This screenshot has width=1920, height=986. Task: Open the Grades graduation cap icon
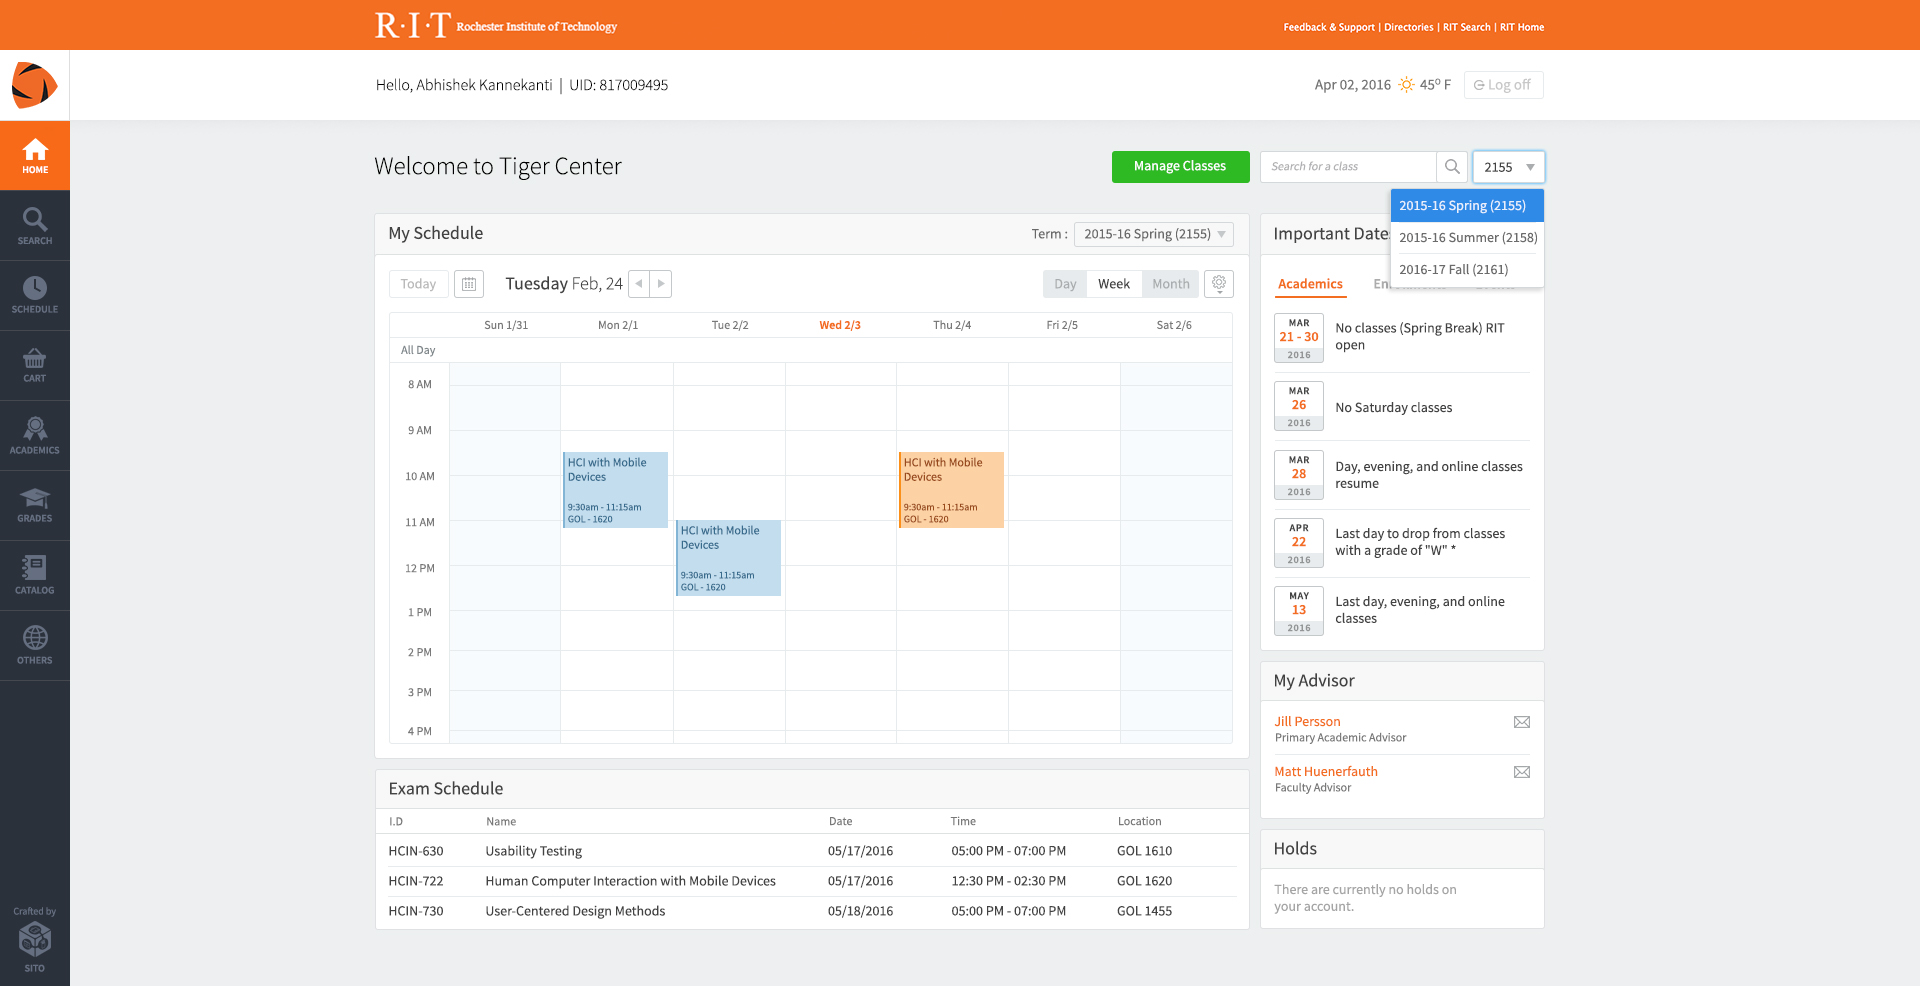click(x=35, y=506)
